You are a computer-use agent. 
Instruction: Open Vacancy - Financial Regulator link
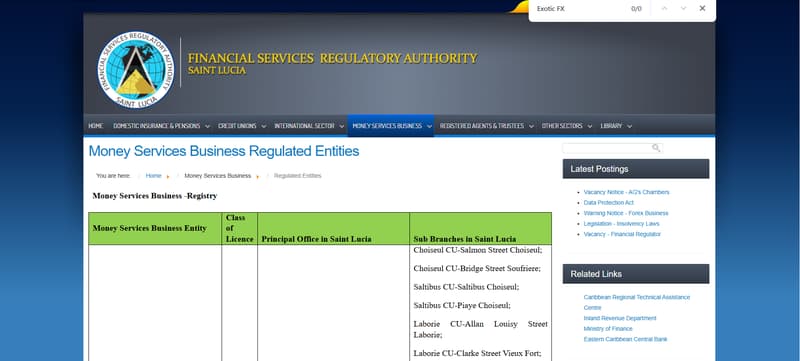coord(622,234)
